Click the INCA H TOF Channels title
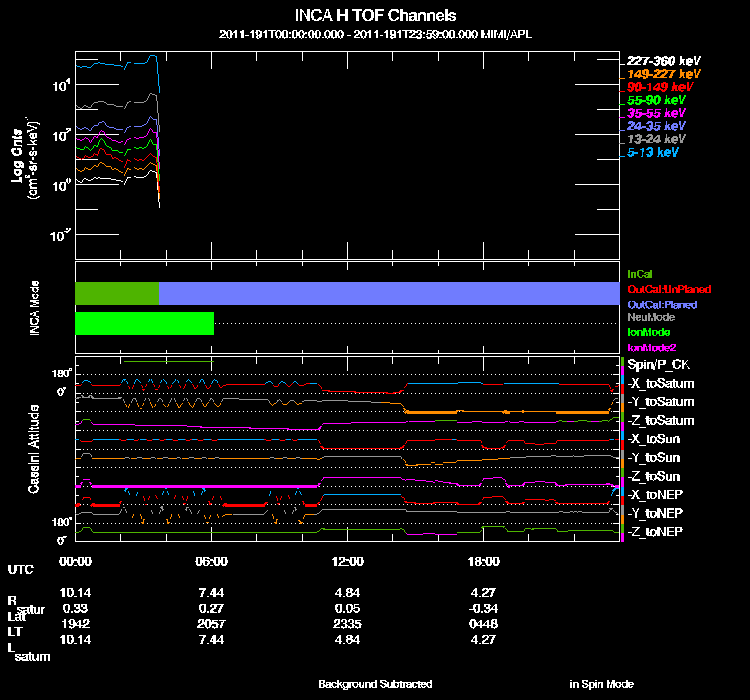This screenshot has height=700, width=750. [x=375, y=16]
